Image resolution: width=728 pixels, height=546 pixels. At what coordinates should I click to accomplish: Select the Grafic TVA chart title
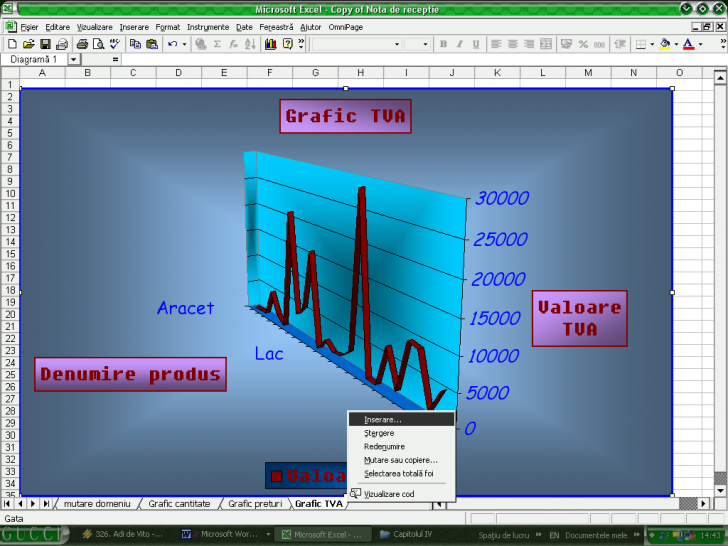(345, 116)
